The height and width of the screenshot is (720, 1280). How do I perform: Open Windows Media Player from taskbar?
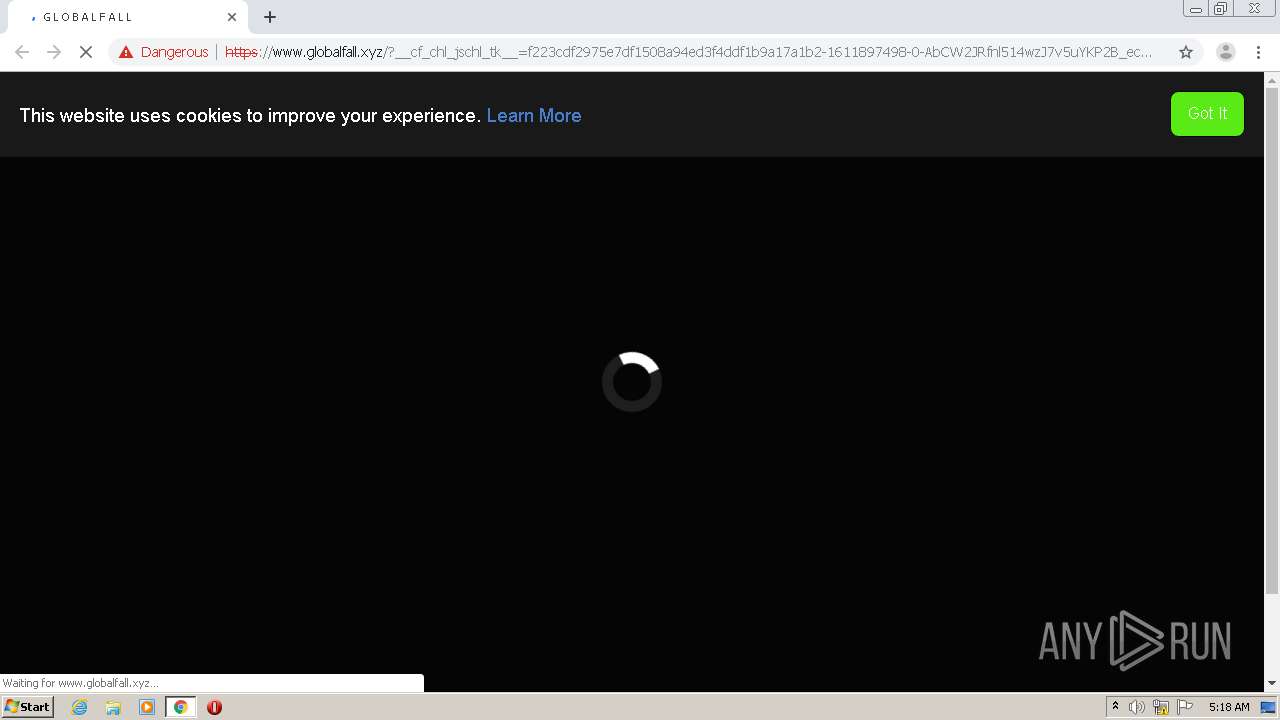147,707
